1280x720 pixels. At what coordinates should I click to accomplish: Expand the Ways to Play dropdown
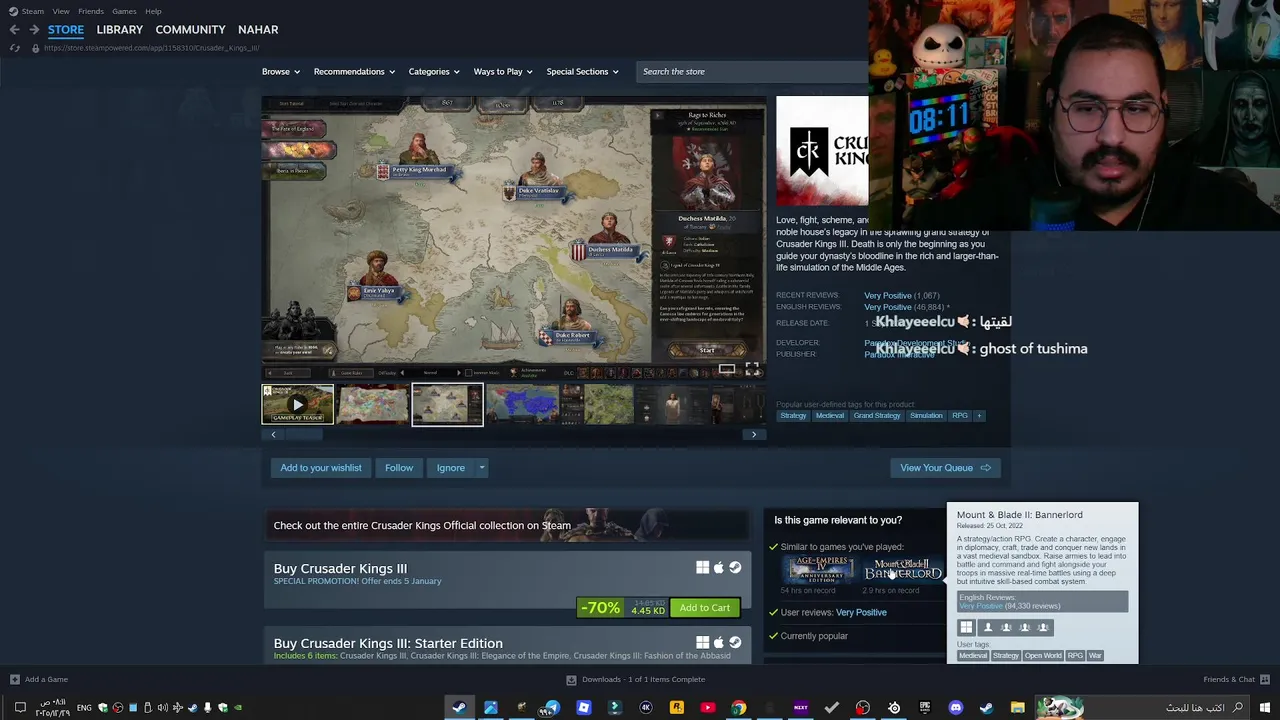pyautogui.click(x=502, y=71)
